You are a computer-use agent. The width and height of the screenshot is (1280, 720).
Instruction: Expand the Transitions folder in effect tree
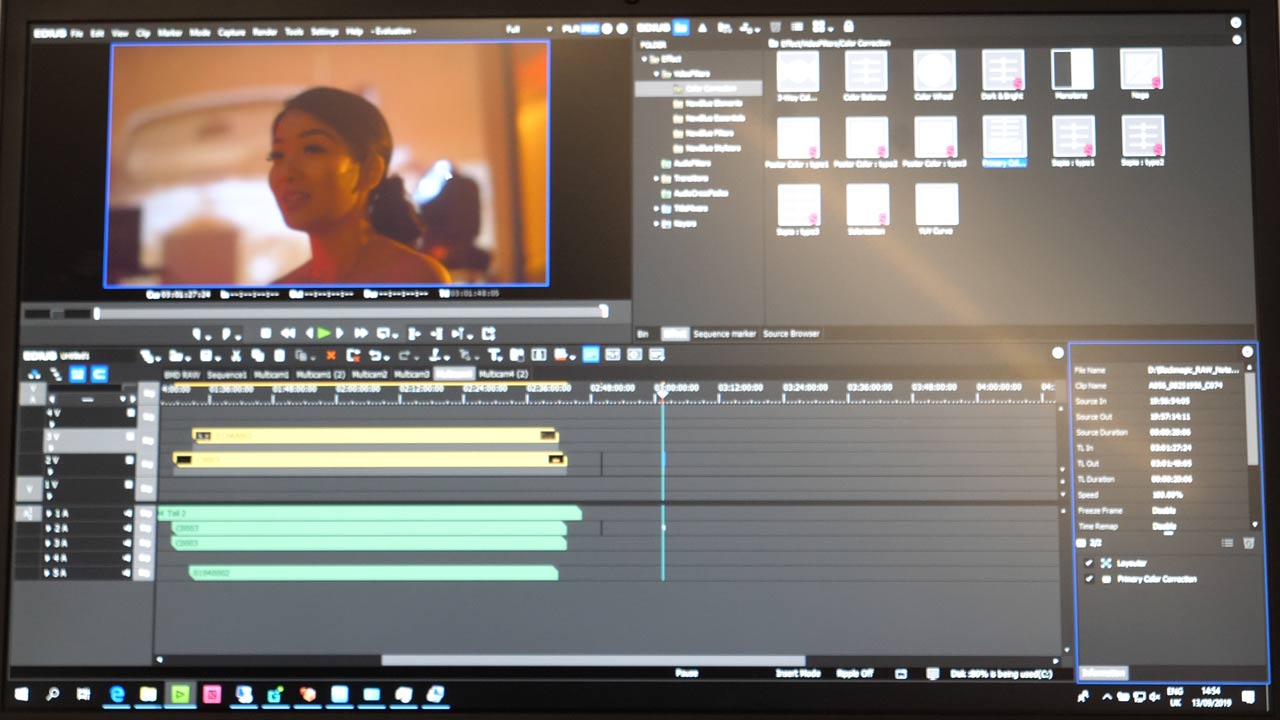[657, 178]
